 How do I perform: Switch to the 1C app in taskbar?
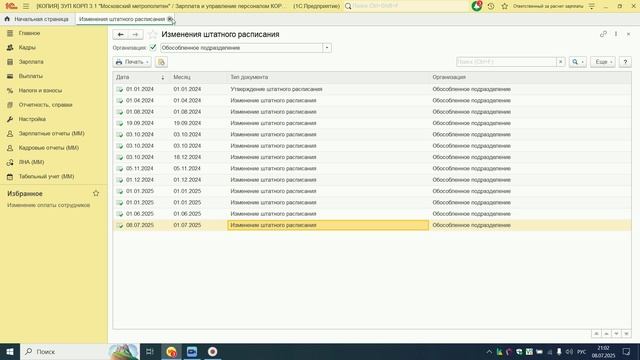point(171,351)
